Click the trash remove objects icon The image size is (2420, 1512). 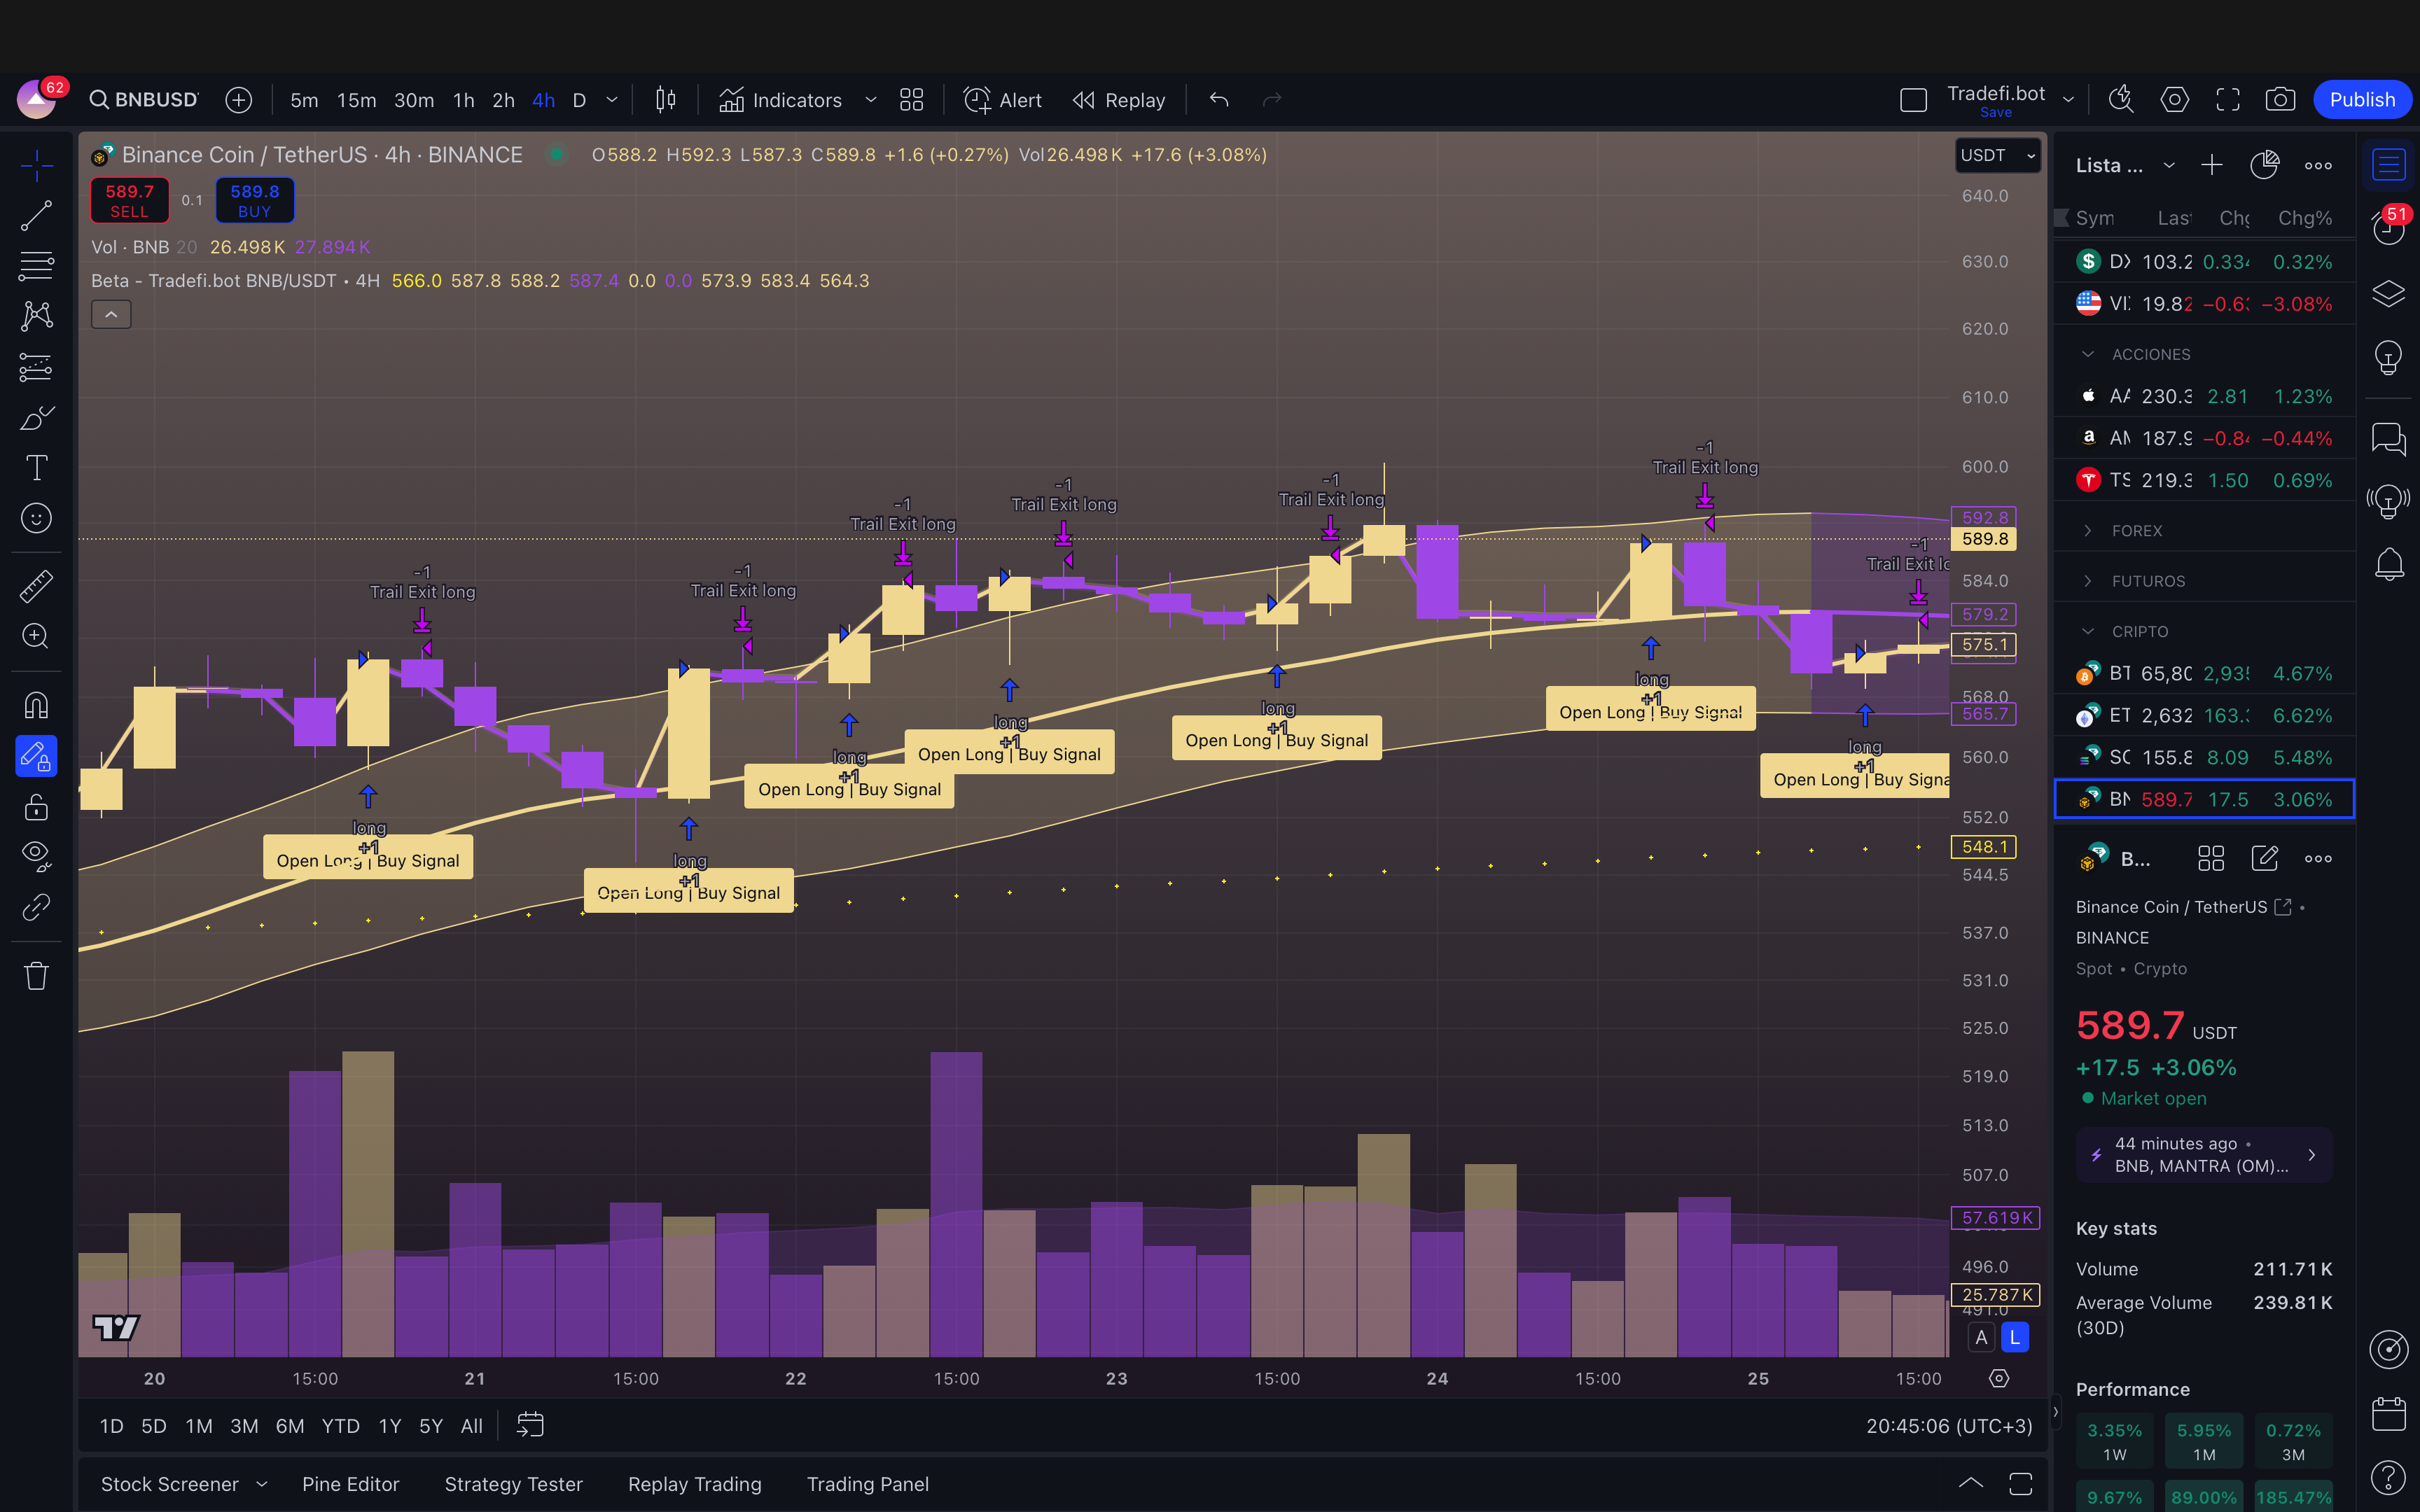point(36,976)
